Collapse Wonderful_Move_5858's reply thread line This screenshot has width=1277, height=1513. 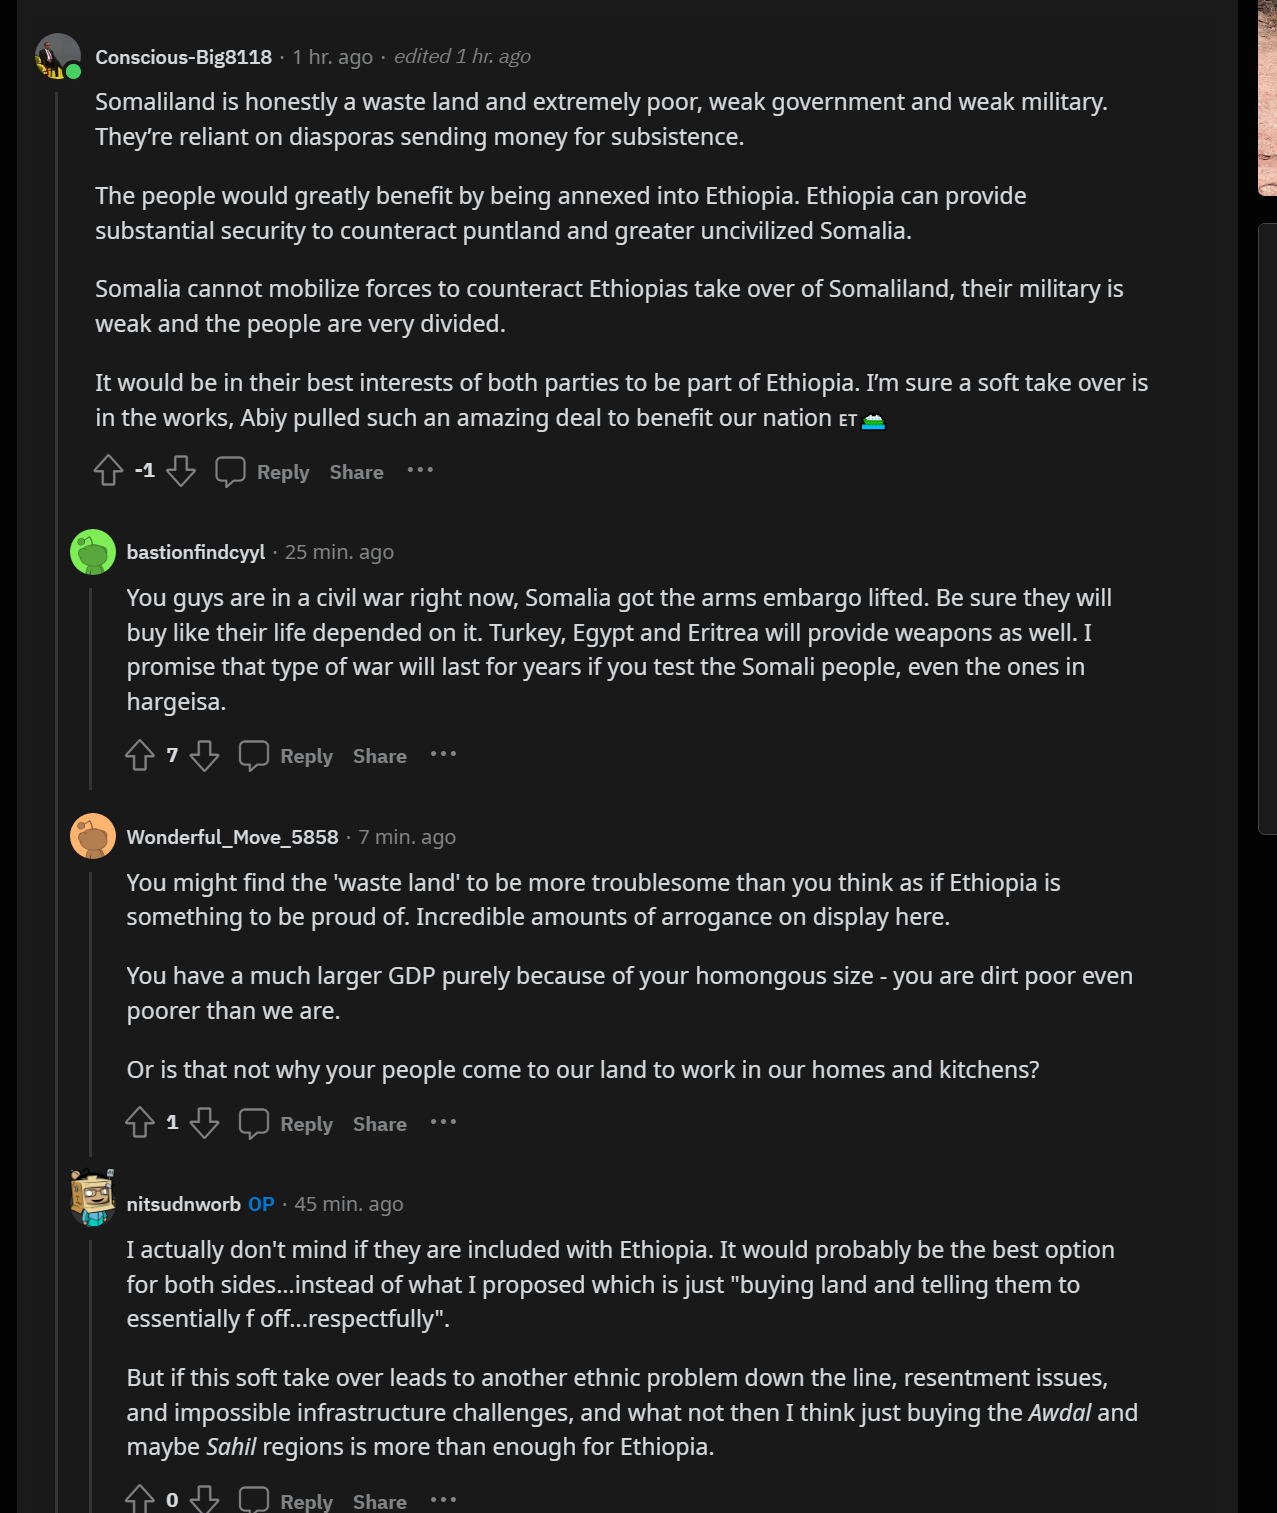90,1010
